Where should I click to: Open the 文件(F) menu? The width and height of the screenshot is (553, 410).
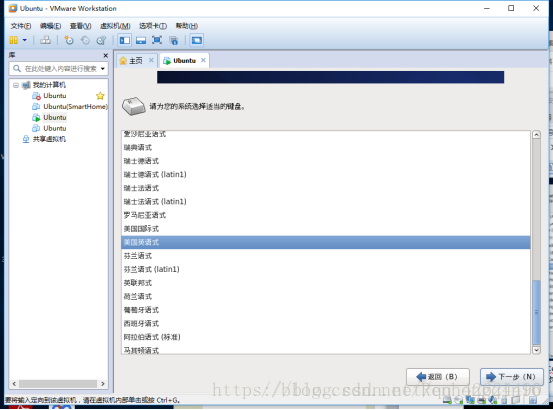click(20, 26)
